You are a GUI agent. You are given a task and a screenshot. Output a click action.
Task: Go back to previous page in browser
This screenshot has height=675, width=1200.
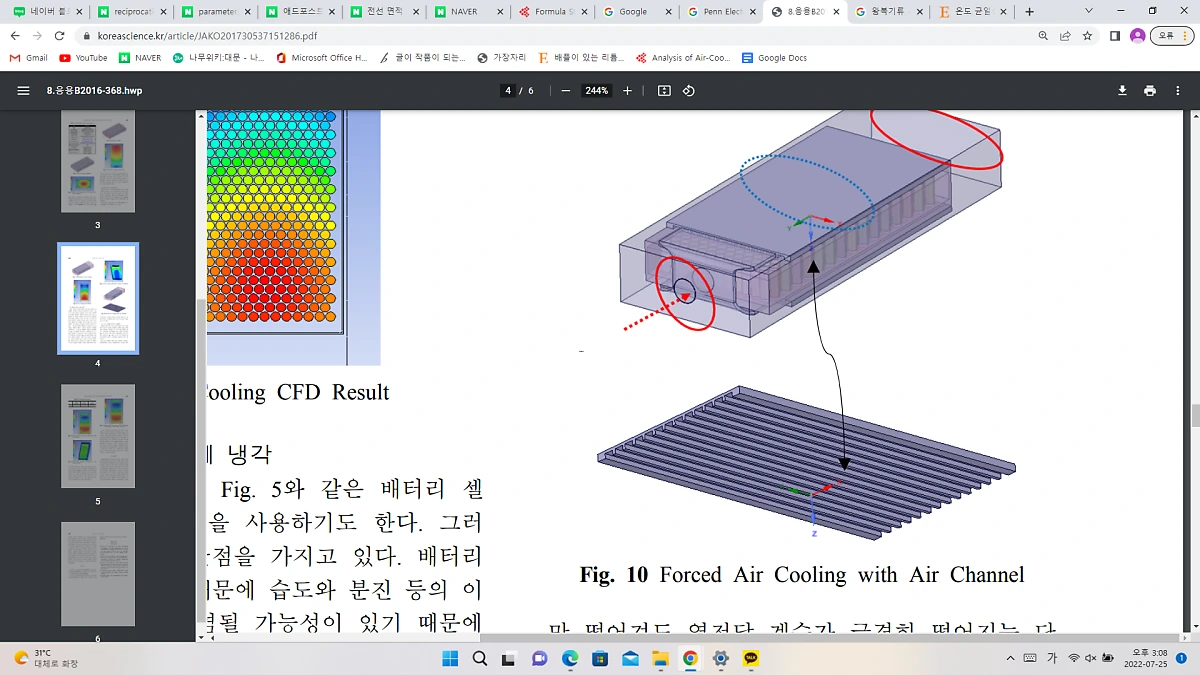pyautogui.click(x=15, y=35)
